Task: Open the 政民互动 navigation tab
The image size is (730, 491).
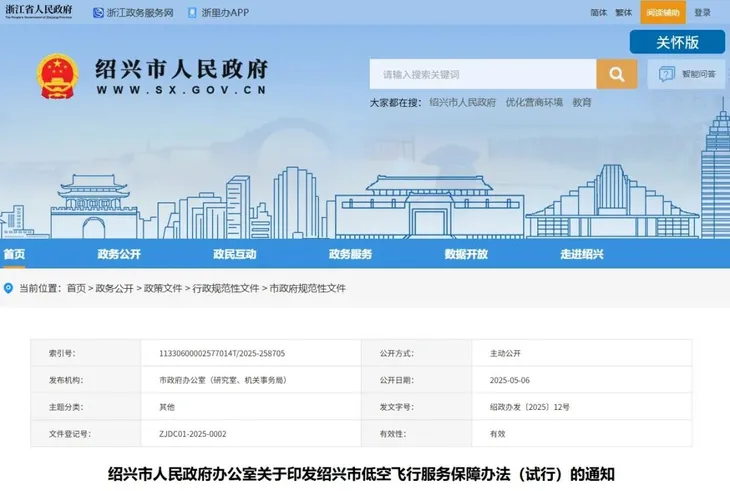Action: 235,254
